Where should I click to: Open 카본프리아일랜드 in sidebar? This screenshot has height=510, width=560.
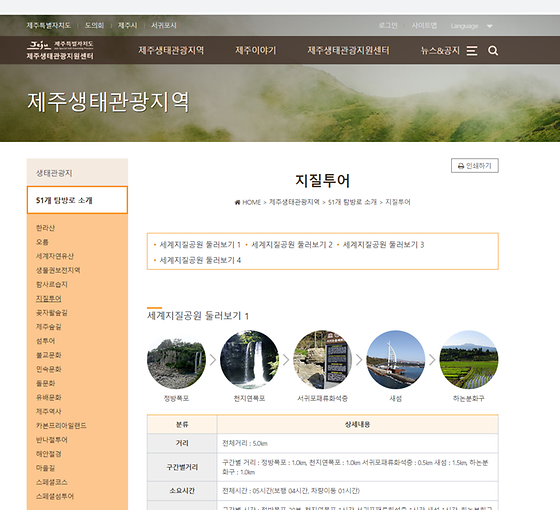click(61, 426)
